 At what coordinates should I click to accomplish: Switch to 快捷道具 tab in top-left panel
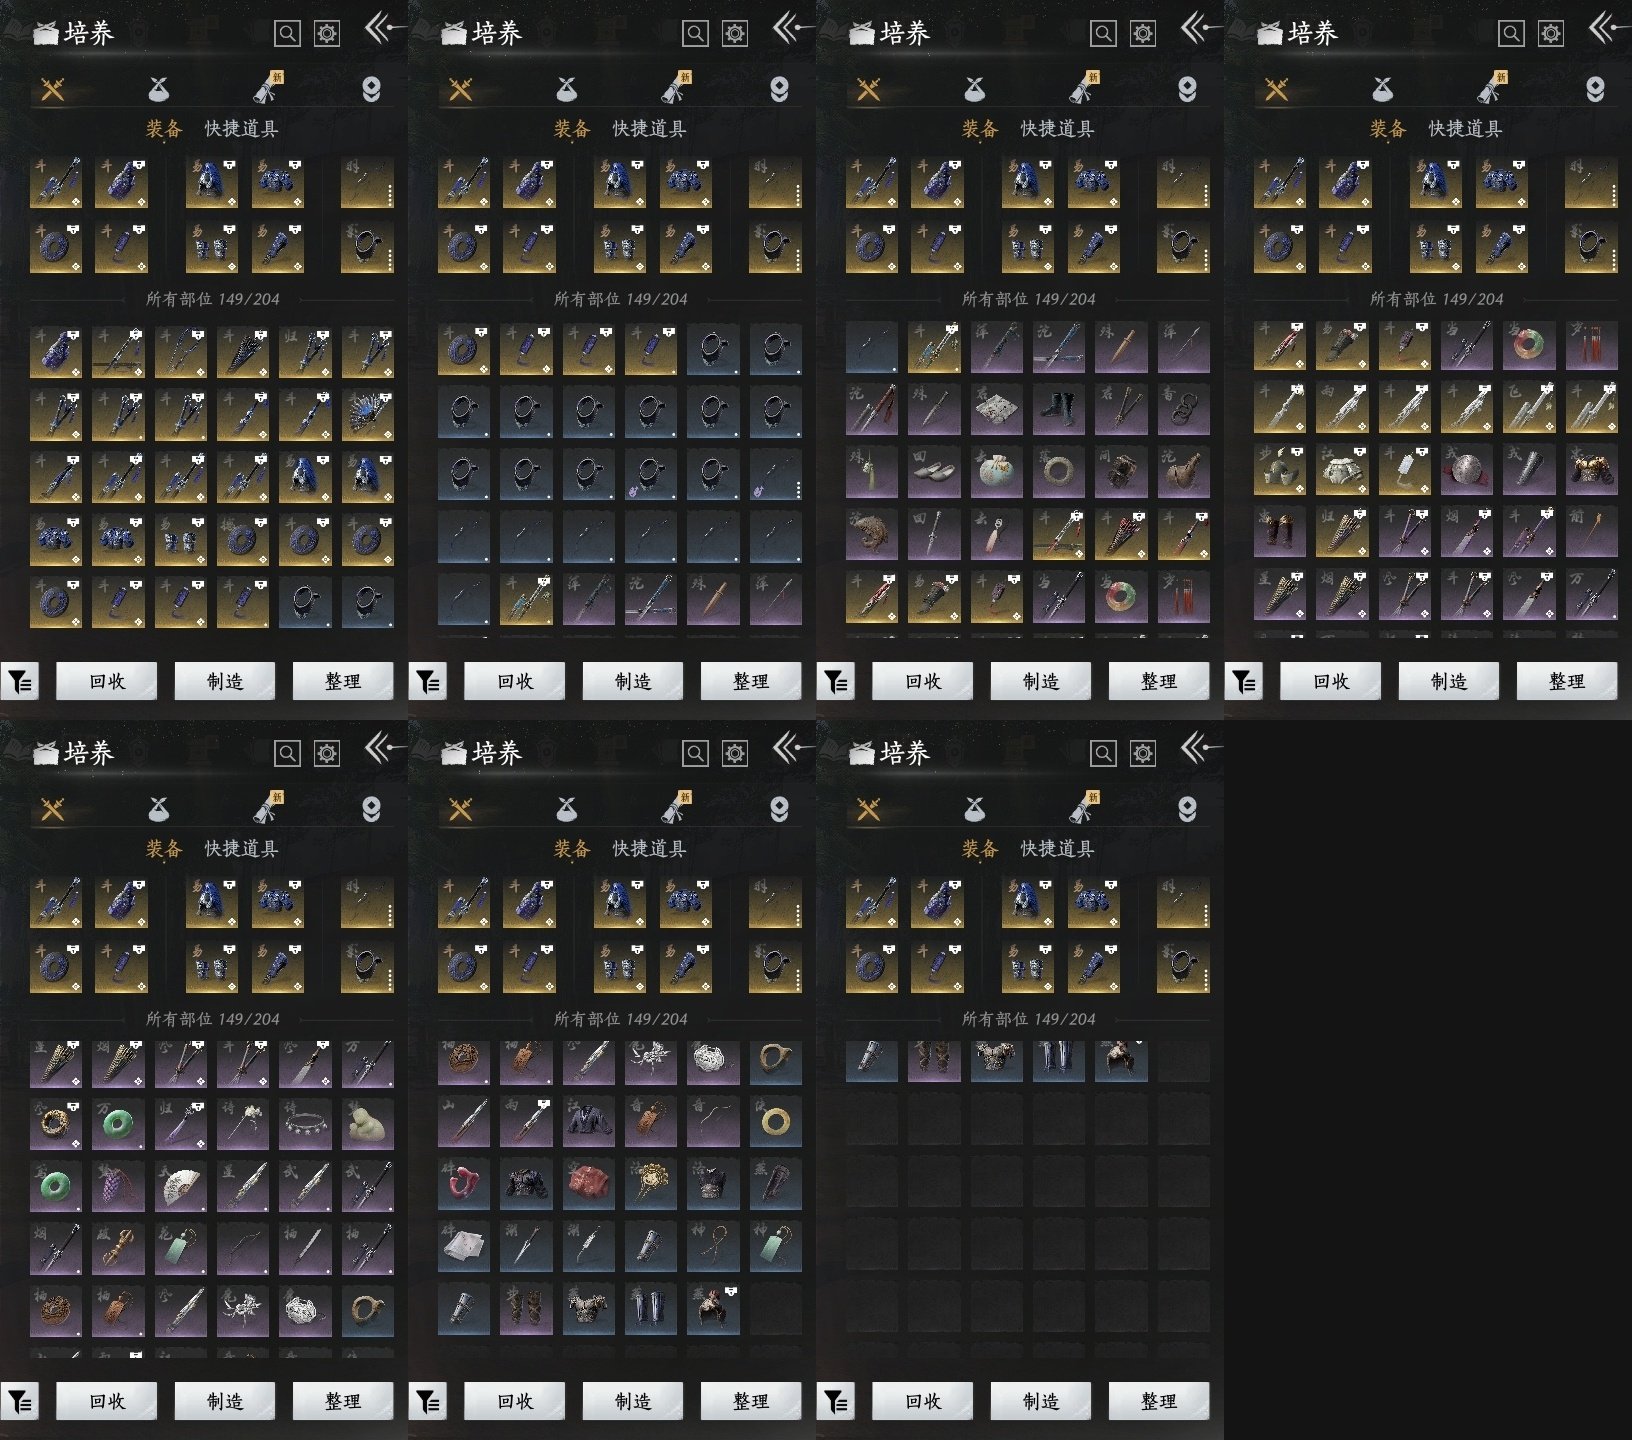241,129
